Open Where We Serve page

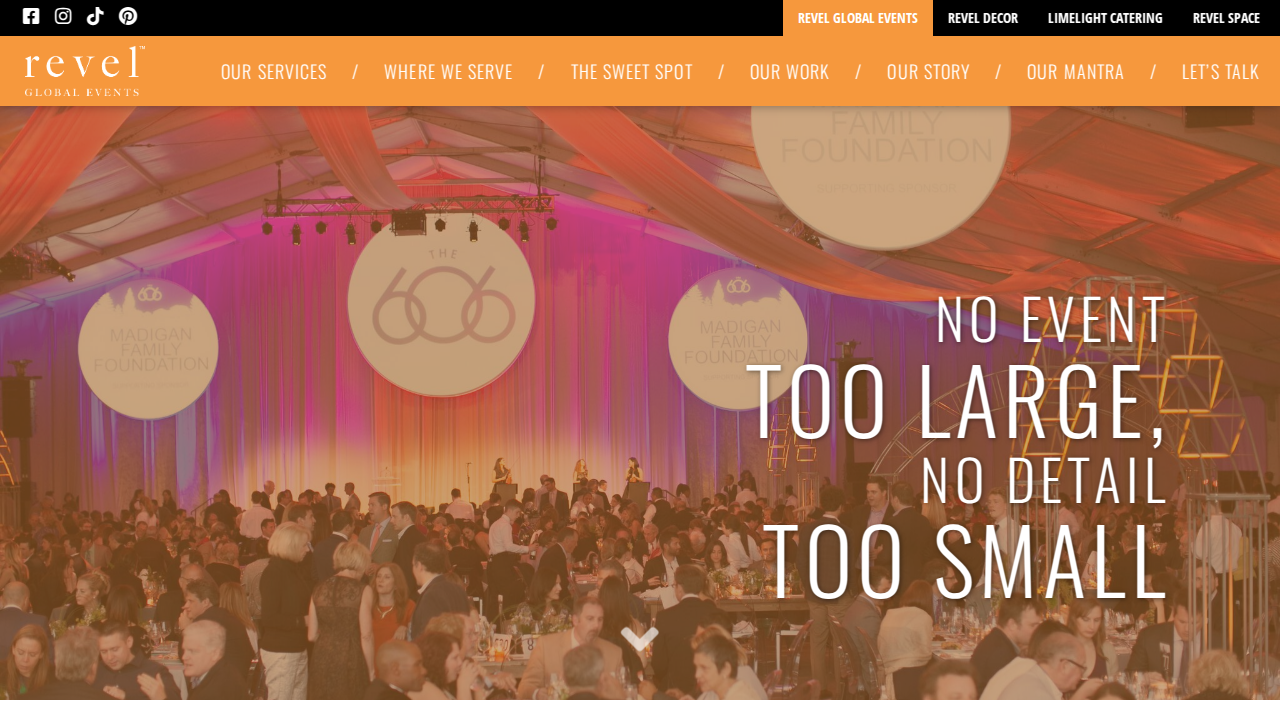[448, 71]
